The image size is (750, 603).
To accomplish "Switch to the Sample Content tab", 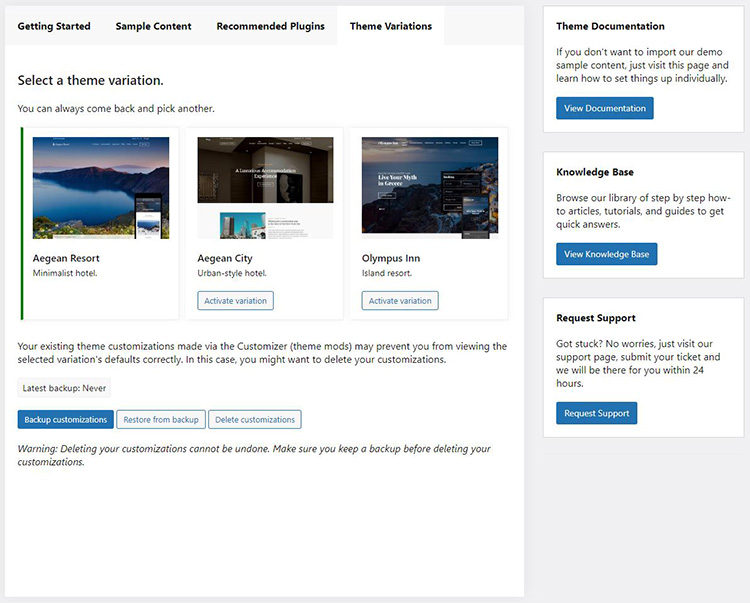I will click(x=154, y=26).
